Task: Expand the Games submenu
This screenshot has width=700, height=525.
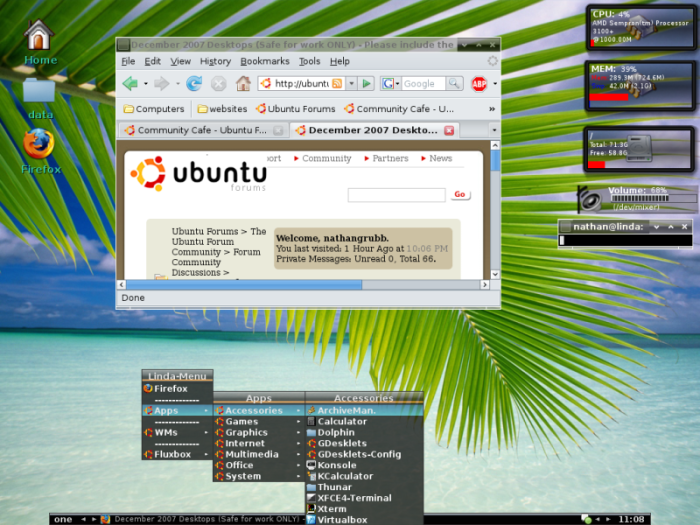Action: pyautogui.click(x=259, y=421)
